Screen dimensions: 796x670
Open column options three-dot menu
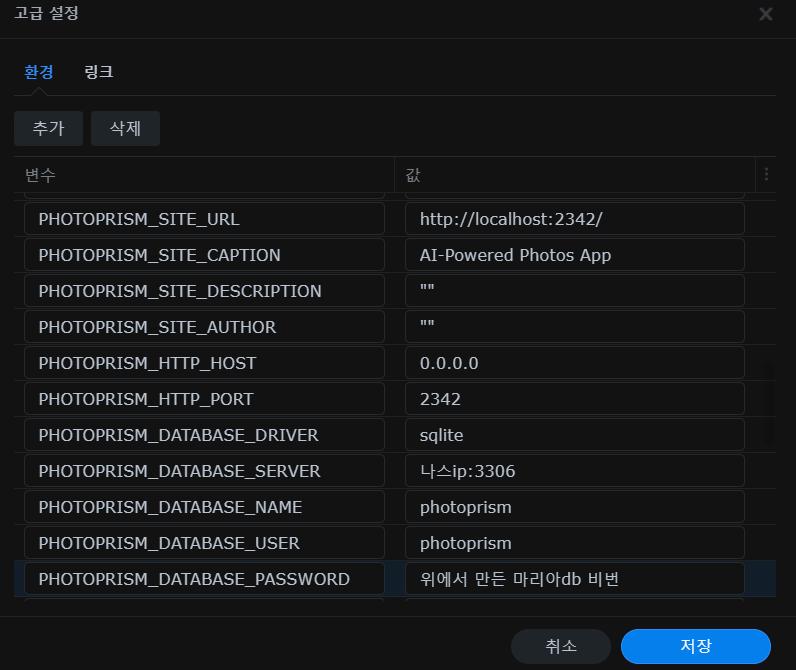tap(766, 175)
